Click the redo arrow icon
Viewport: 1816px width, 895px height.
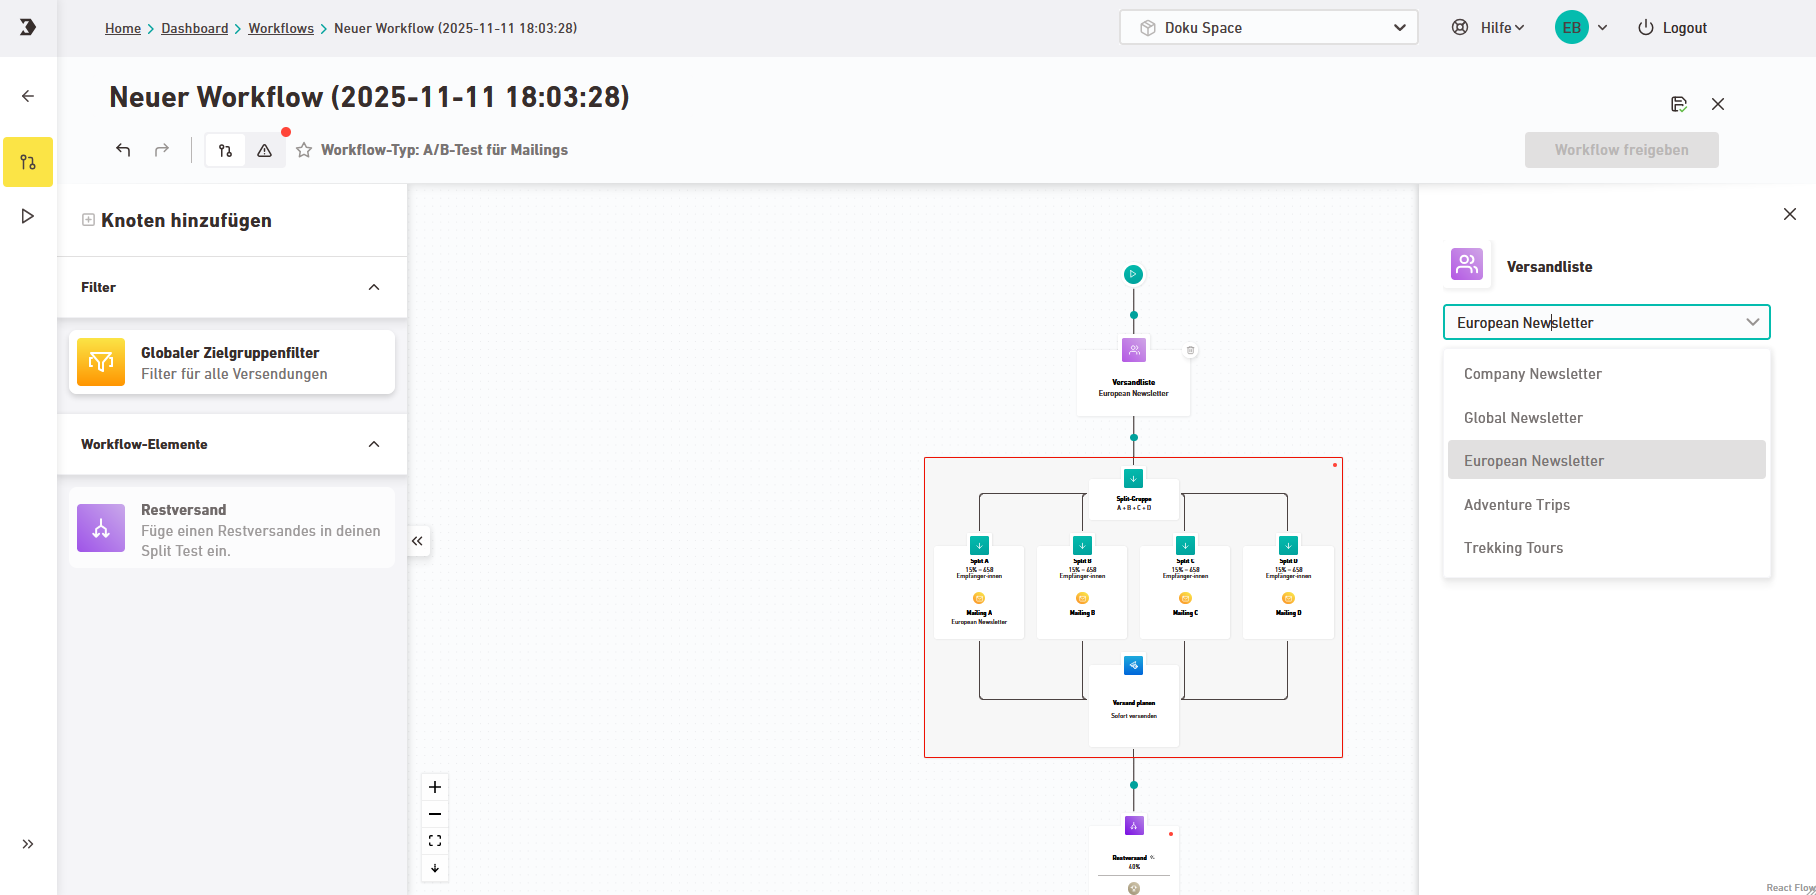coord(162,150)
